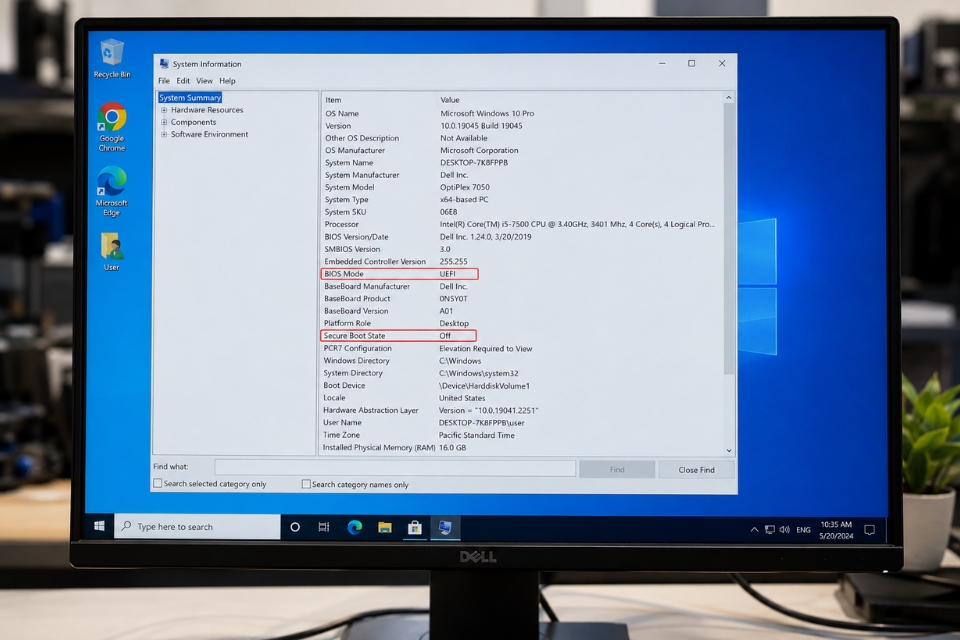Click the details list scroll down arrow
The image size is (960, 640).
[x=729, y=450]
